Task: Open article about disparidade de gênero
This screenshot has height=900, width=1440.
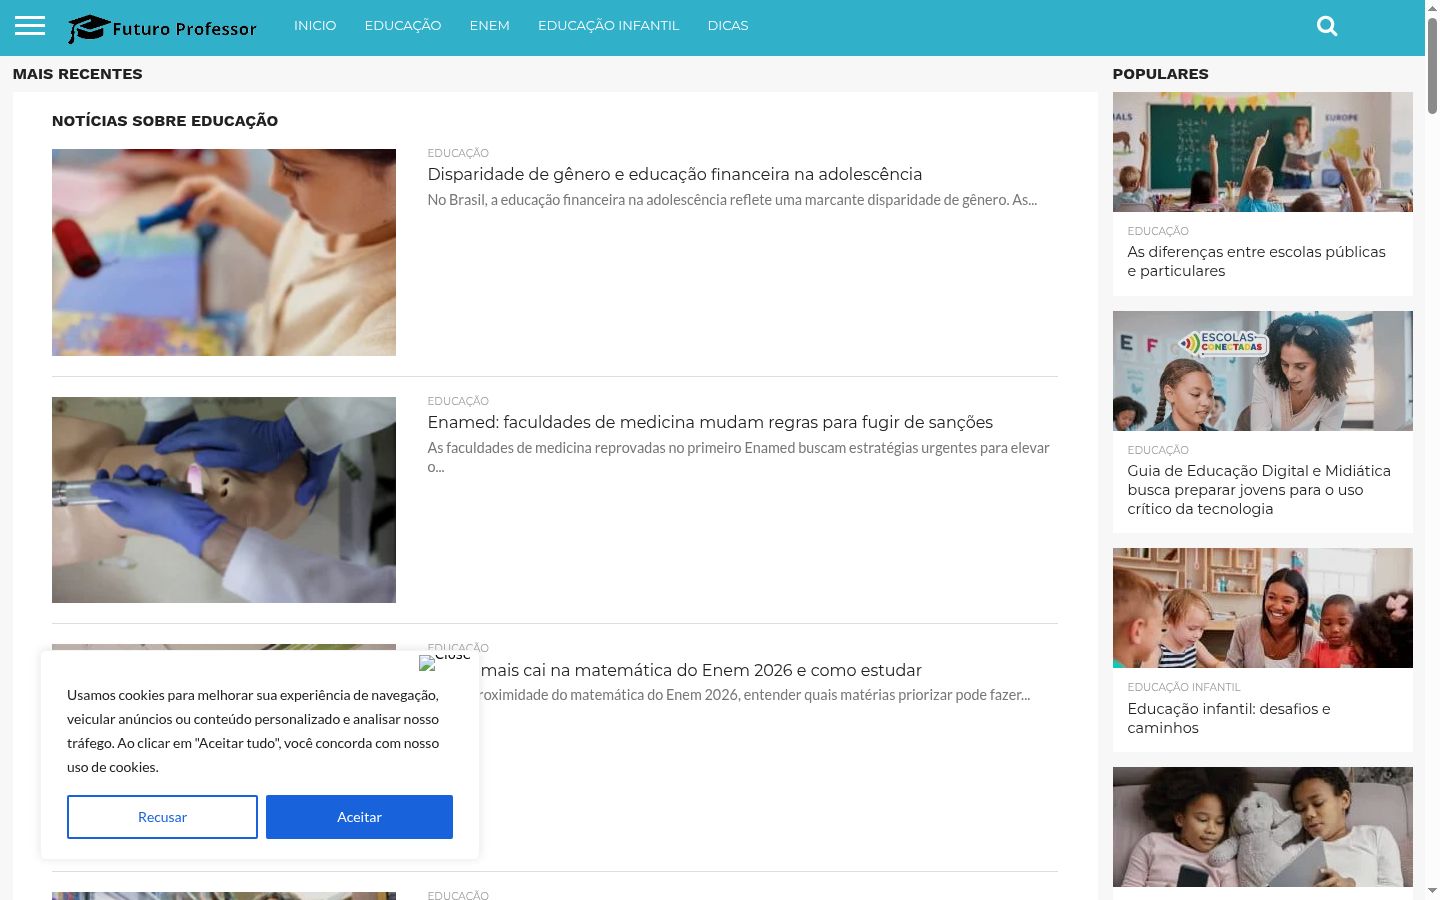Action: click(x=675, y=174)
